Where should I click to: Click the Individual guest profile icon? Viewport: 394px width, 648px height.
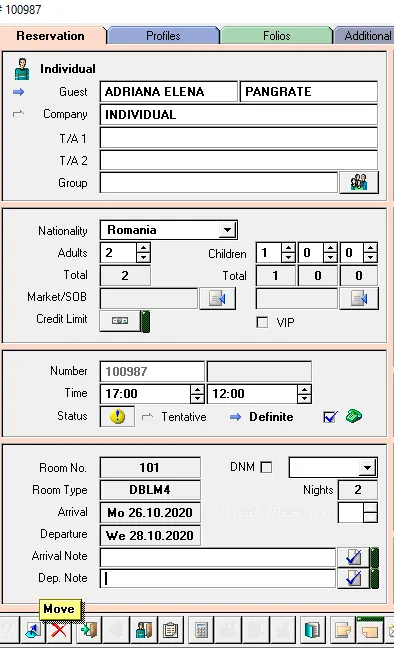[22, 69]
